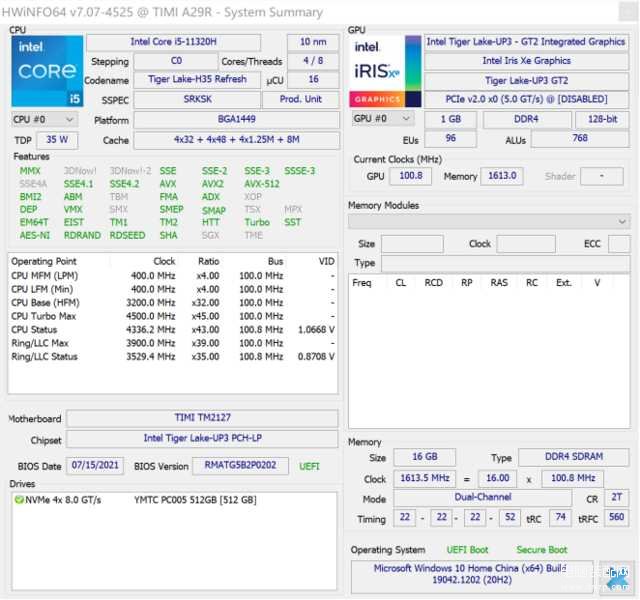Select the CPU MFM (LPM) row
Image resolution: width=640 pixels, height=600 pixels.
coord(173,276)
